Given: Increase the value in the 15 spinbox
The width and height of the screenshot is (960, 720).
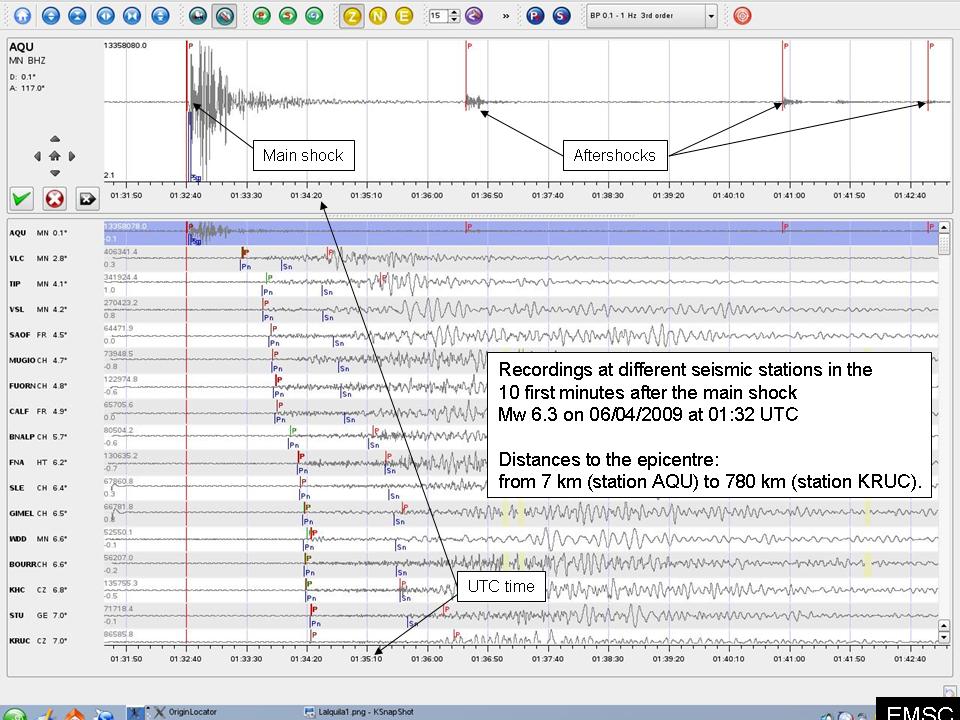Looking at the screenshot, I should click(455, 12).
